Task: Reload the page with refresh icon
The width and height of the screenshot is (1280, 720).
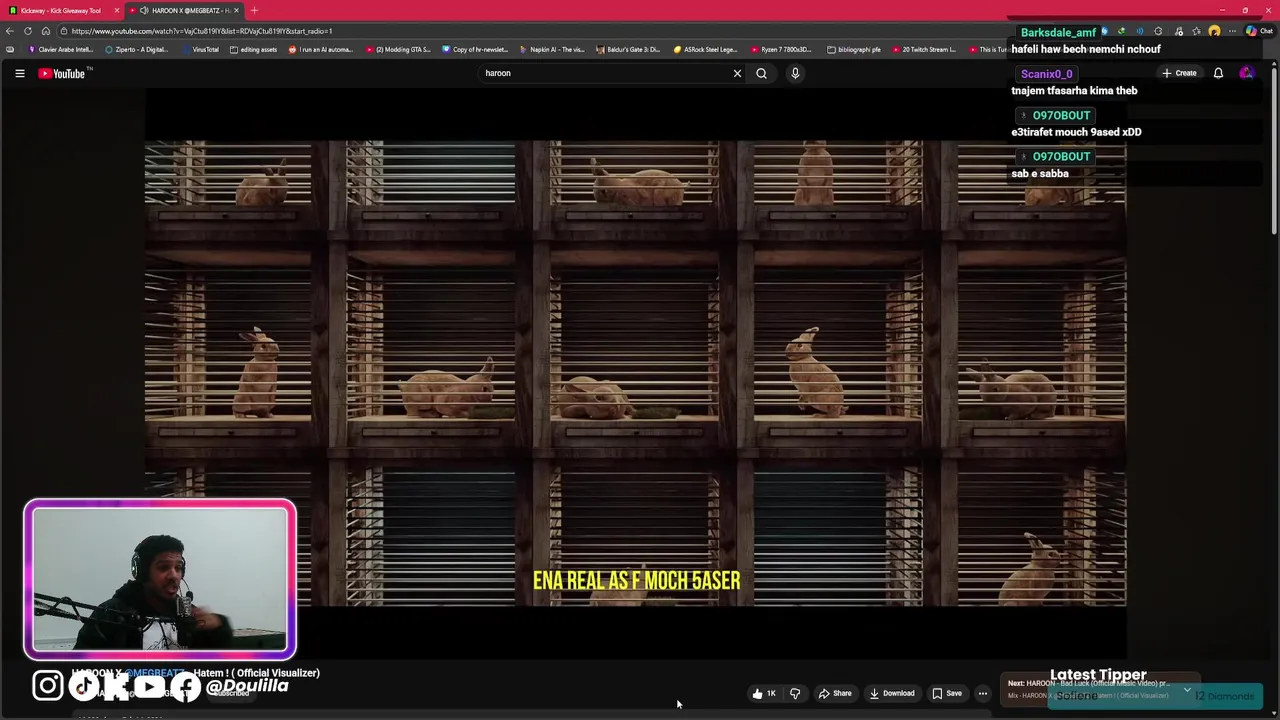Action: click(x=28, y=31)
